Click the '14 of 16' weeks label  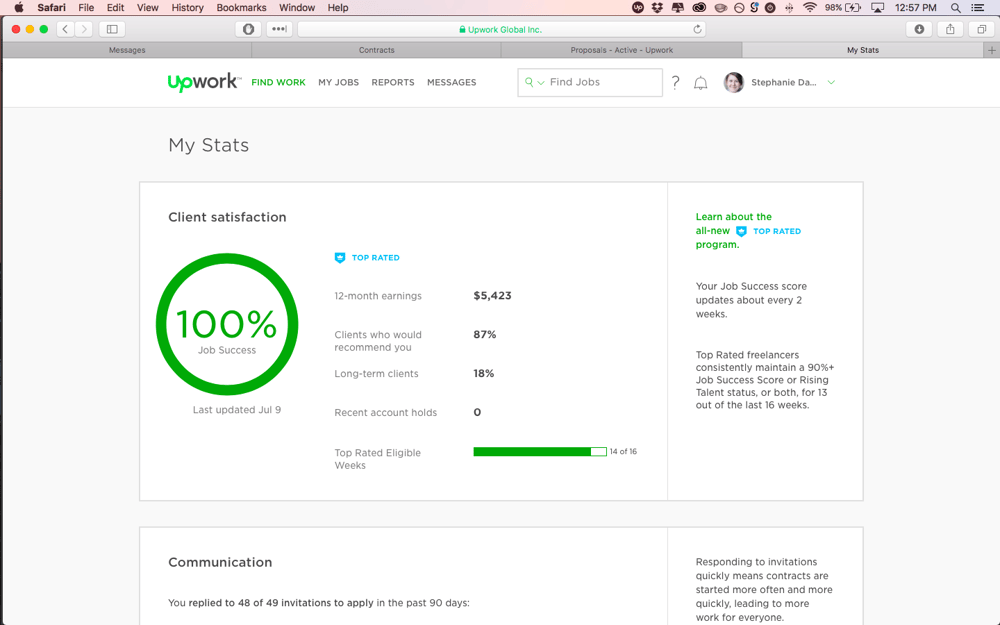tap(623, 452)
